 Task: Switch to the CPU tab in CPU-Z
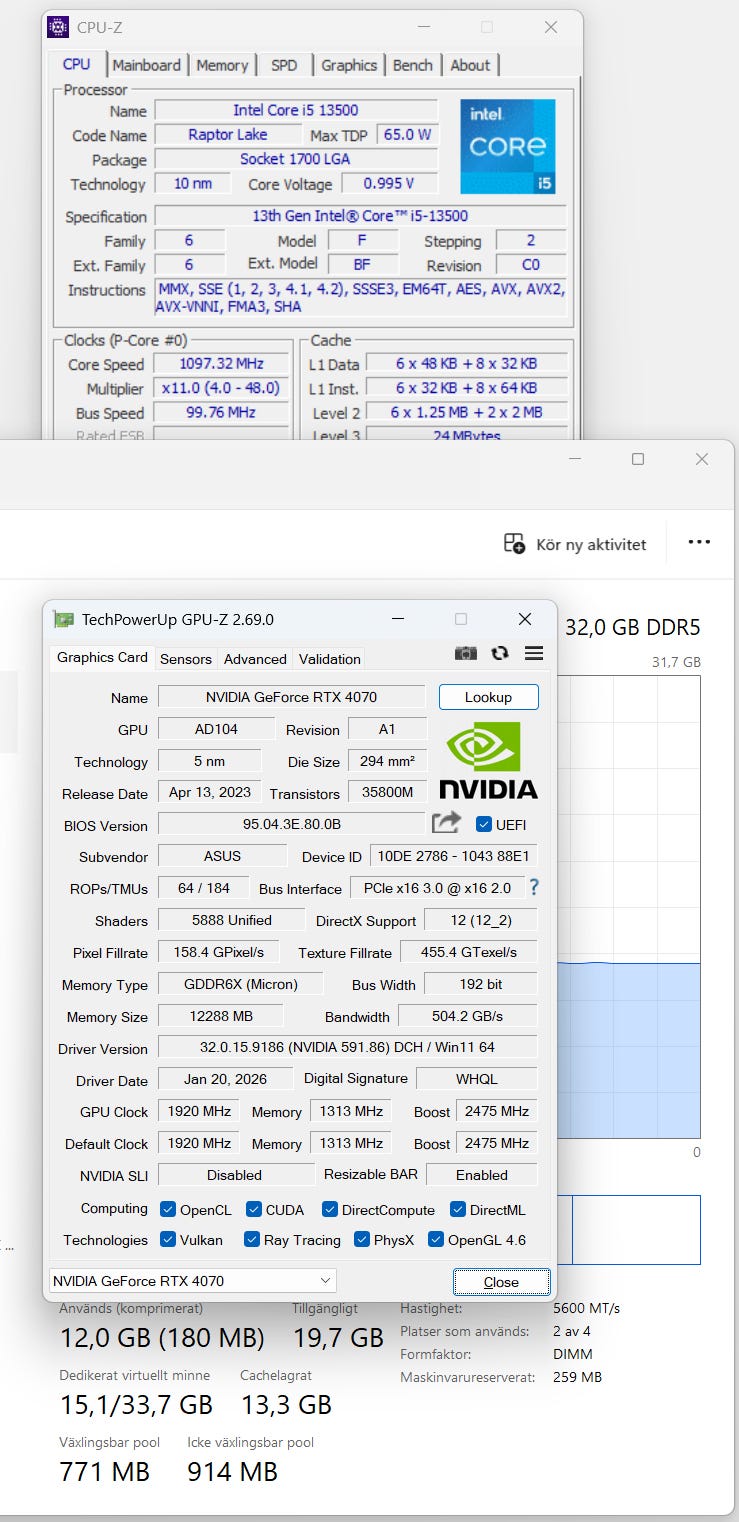click(76, 64)
